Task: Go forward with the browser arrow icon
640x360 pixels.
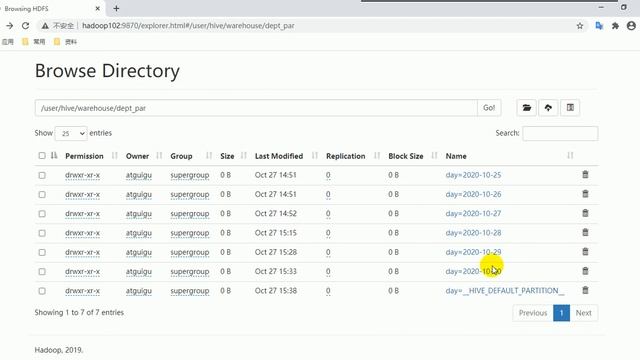Action: (x=9, y=26)
